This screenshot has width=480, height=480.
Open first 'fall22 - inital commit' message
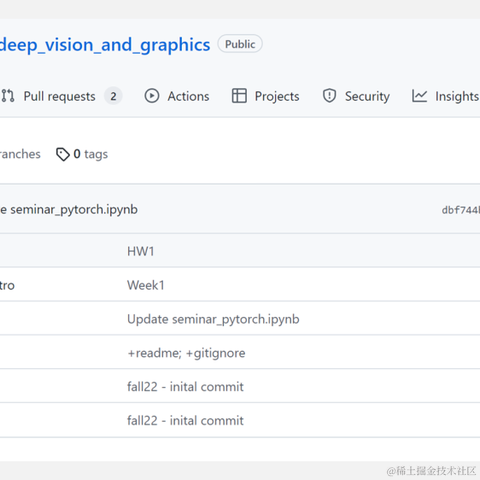tap(185, 387)
